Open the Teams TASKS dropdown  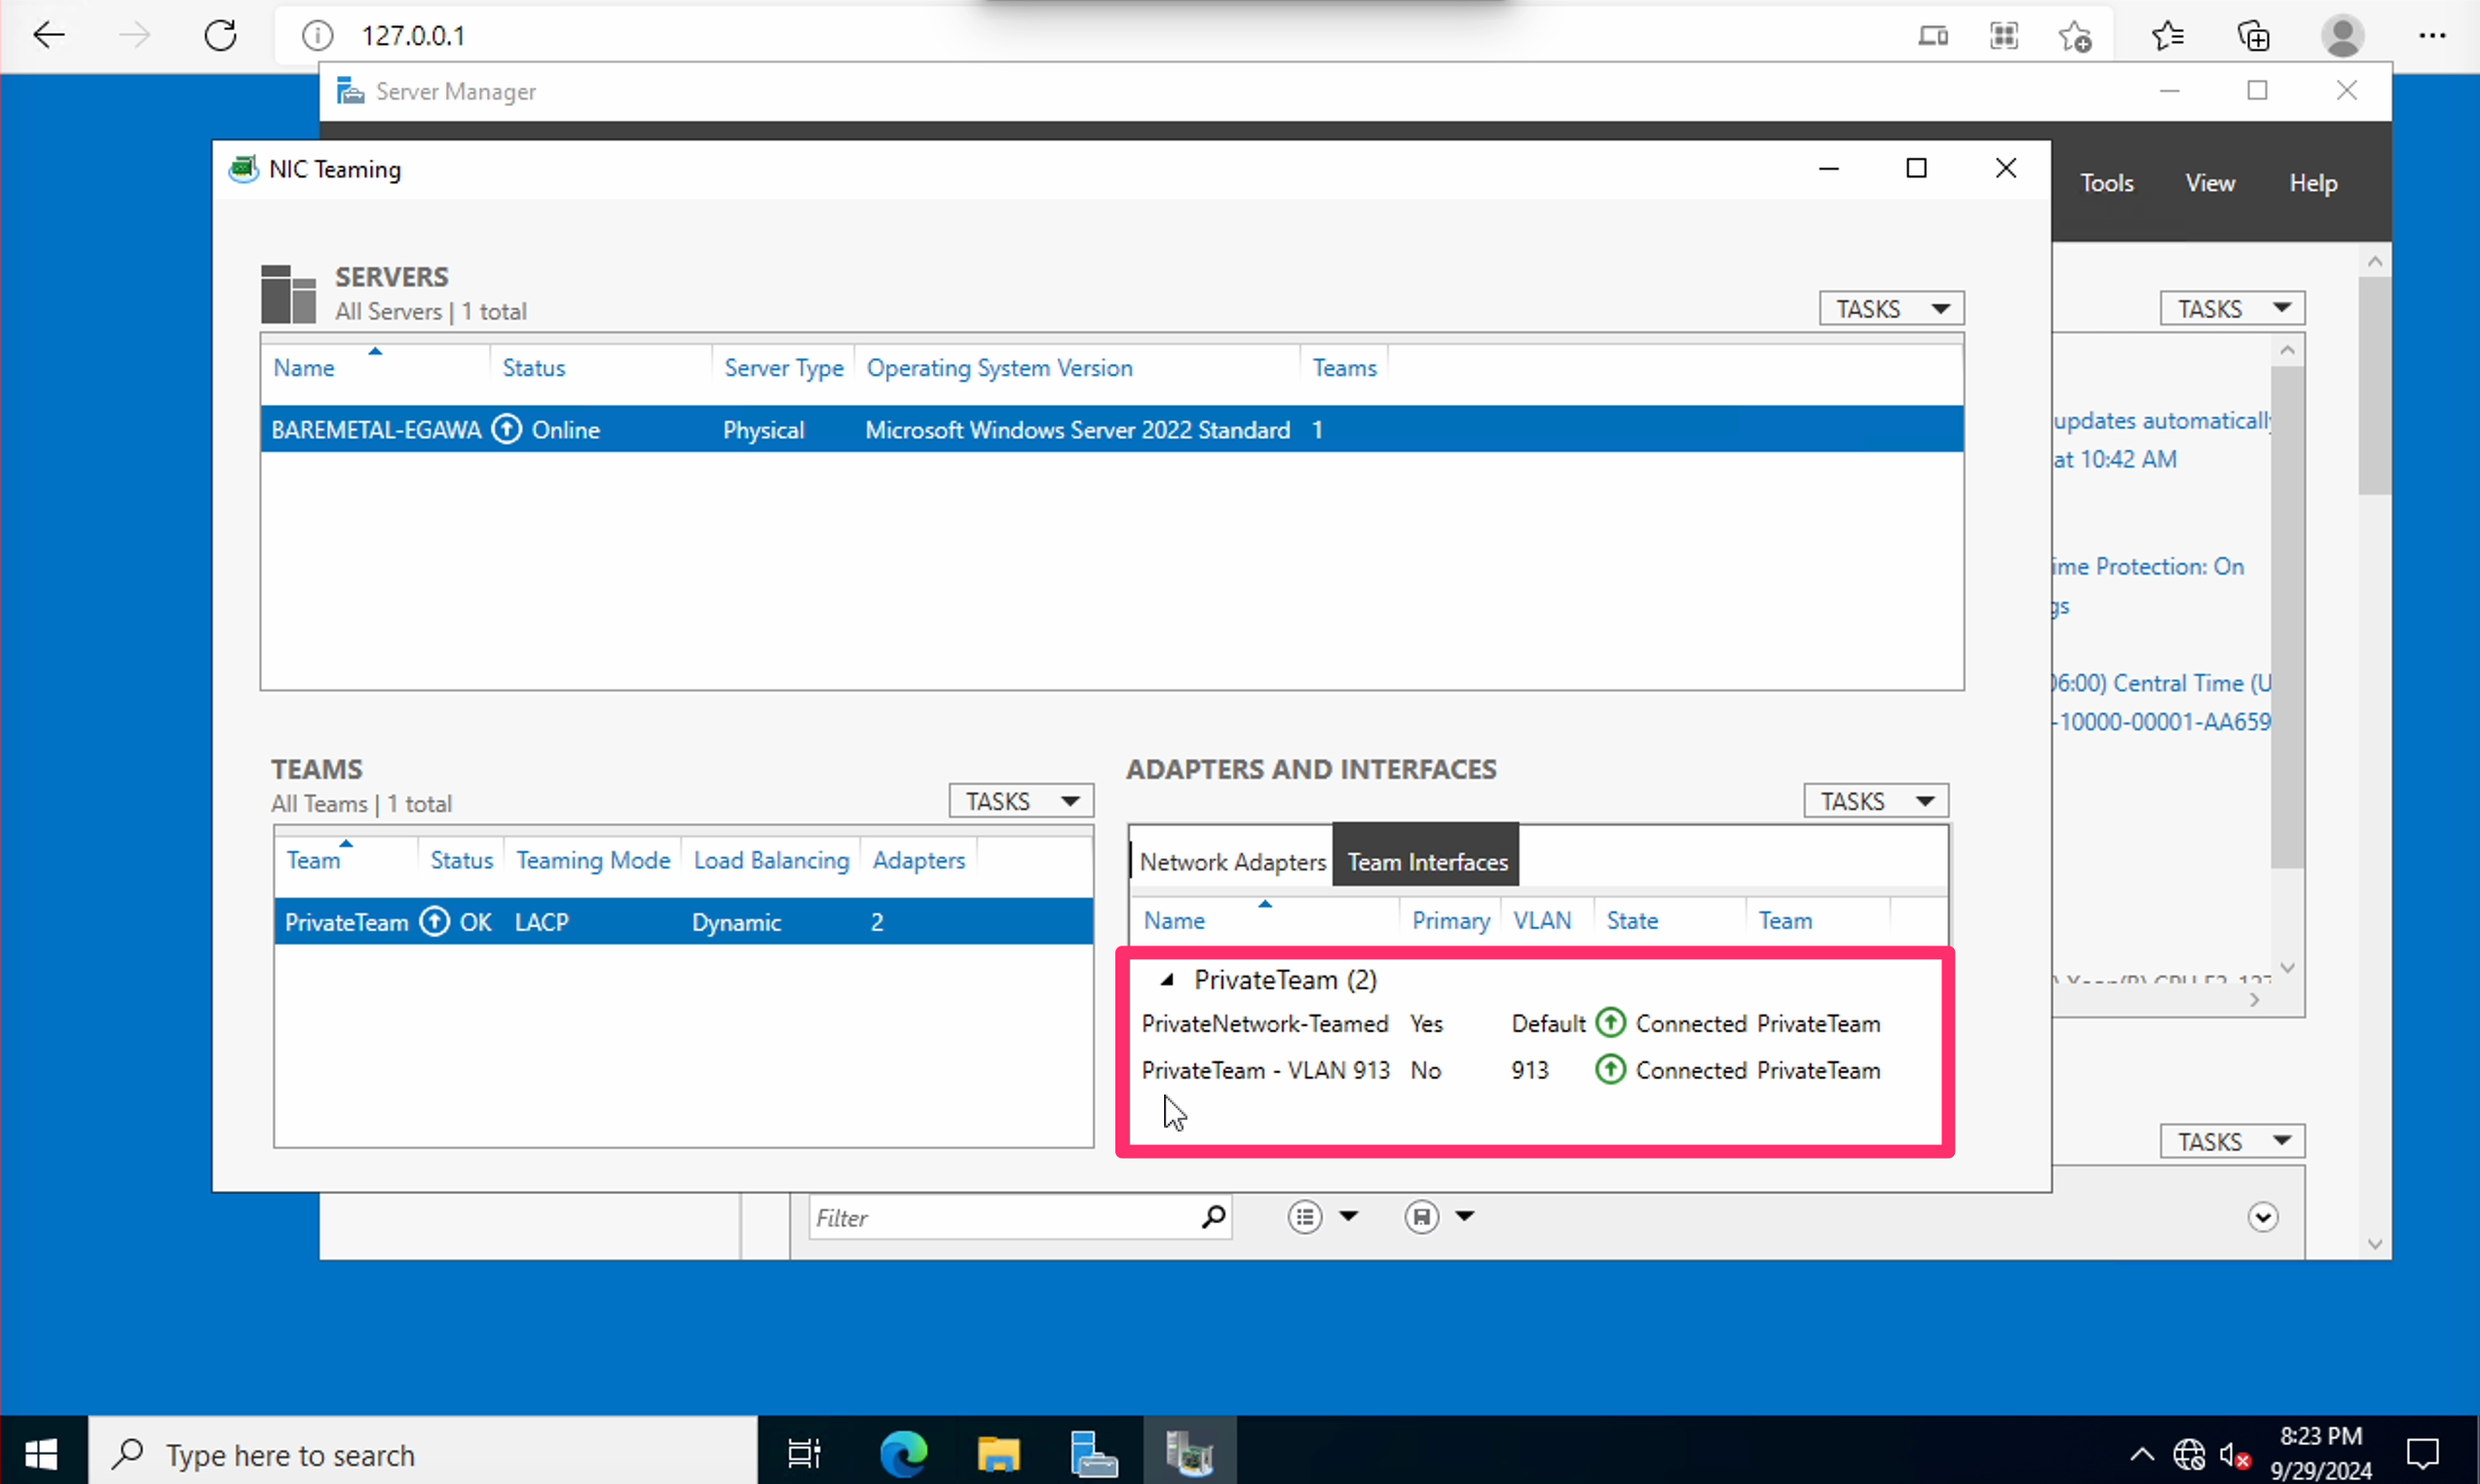(1020, 801)
